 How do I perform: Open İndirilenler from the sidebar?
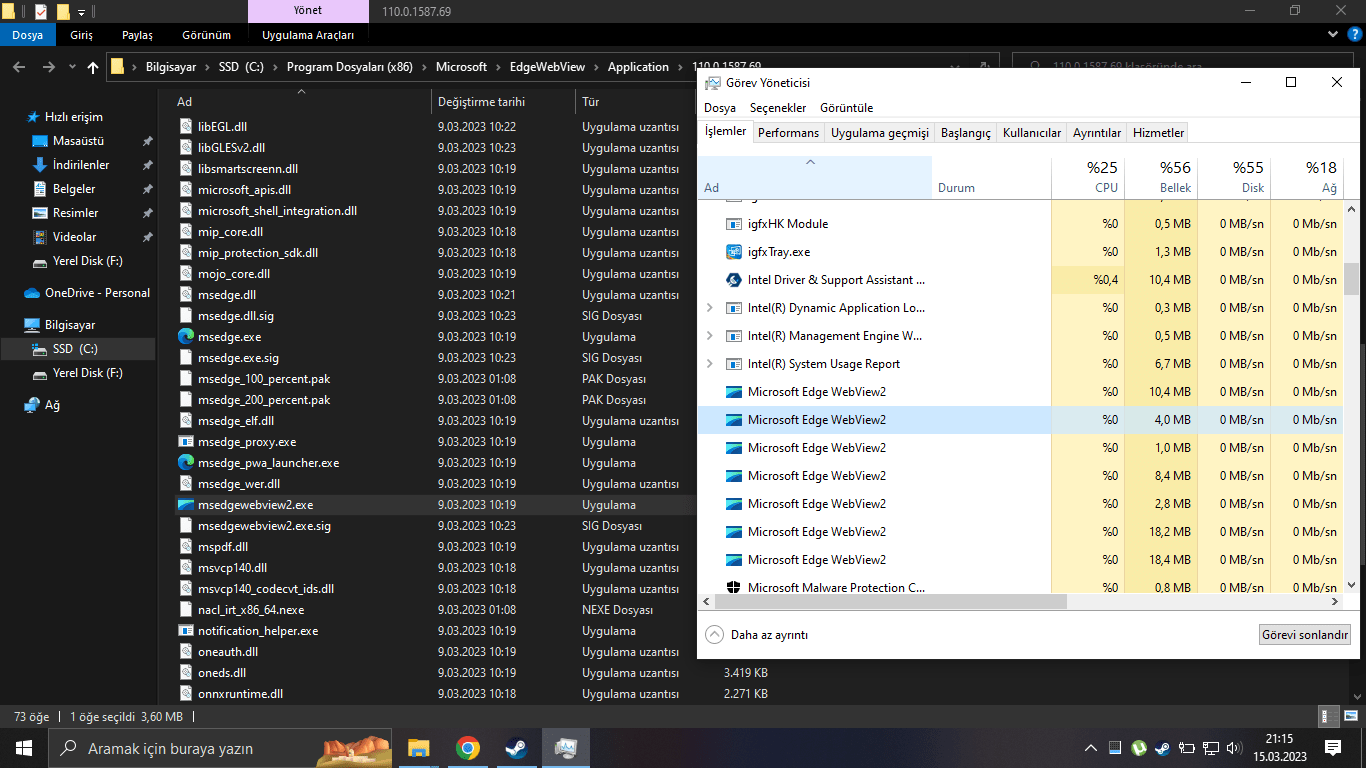coord(81,165)
